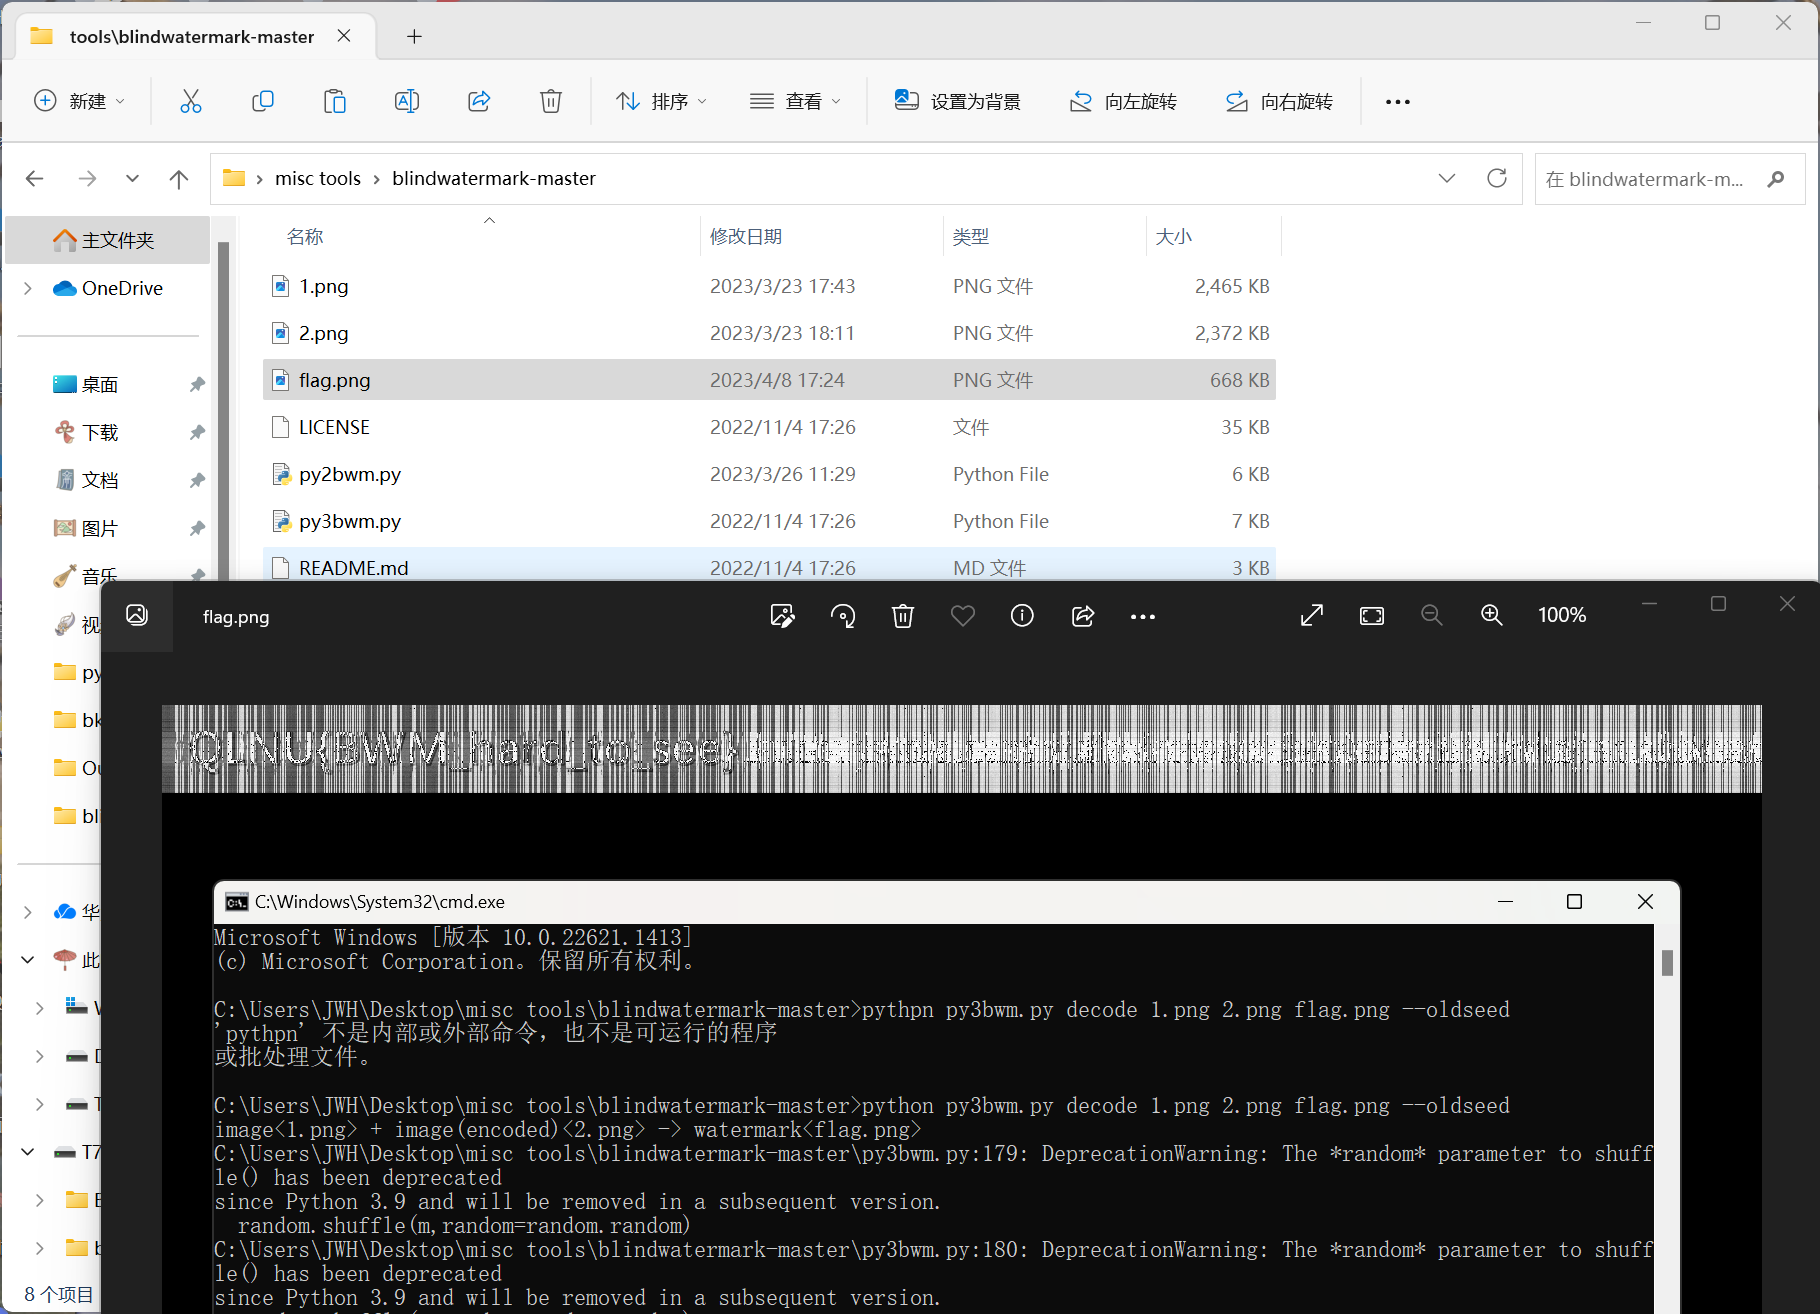Sort by Date modified (修改日期) column
Image resolution: width=1820 pixels, height=1314 pixels.
[746, 237]
